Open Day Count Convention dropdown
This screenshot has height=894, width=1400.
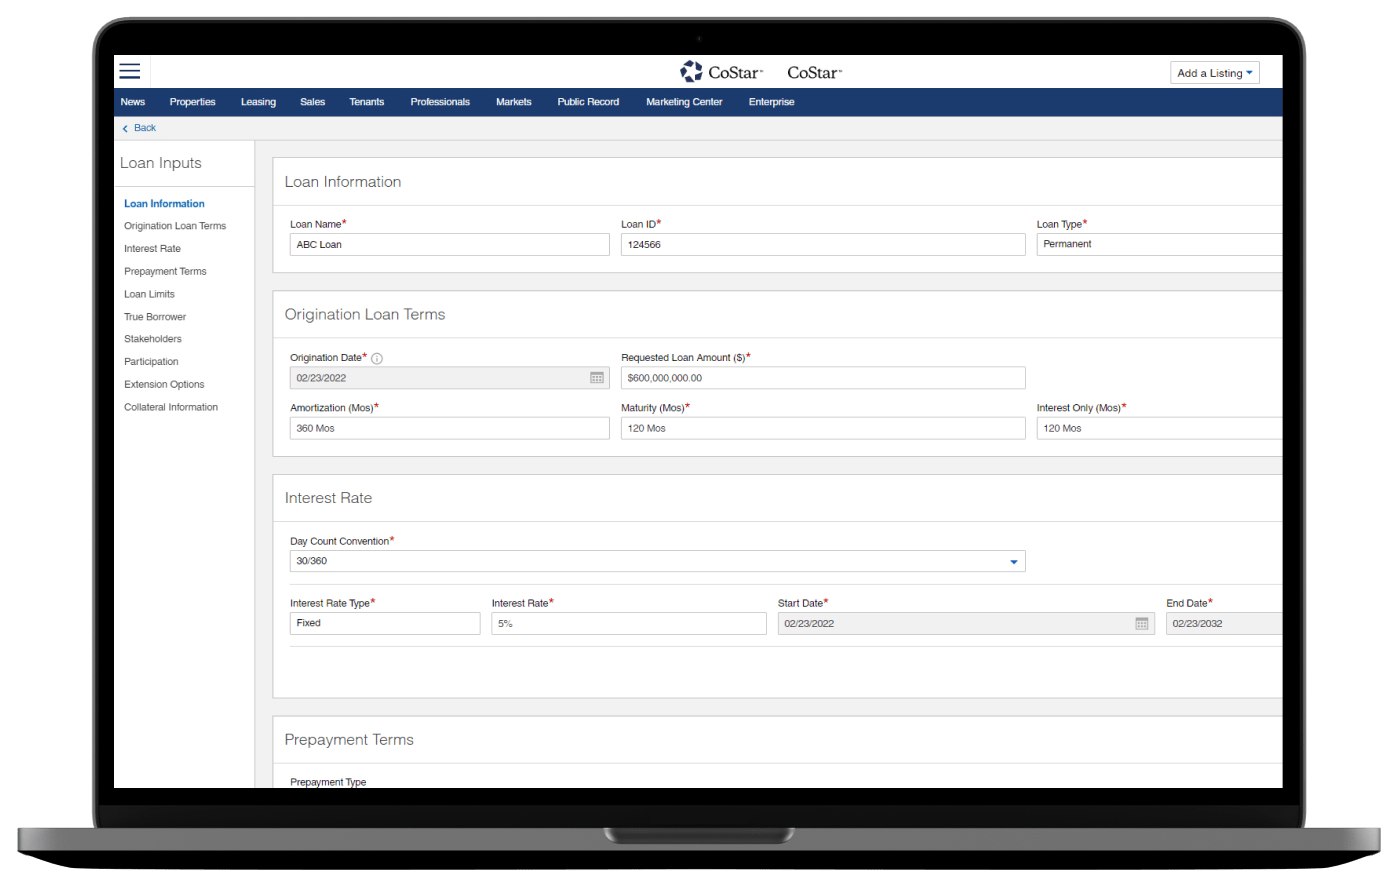(1013, 562)
